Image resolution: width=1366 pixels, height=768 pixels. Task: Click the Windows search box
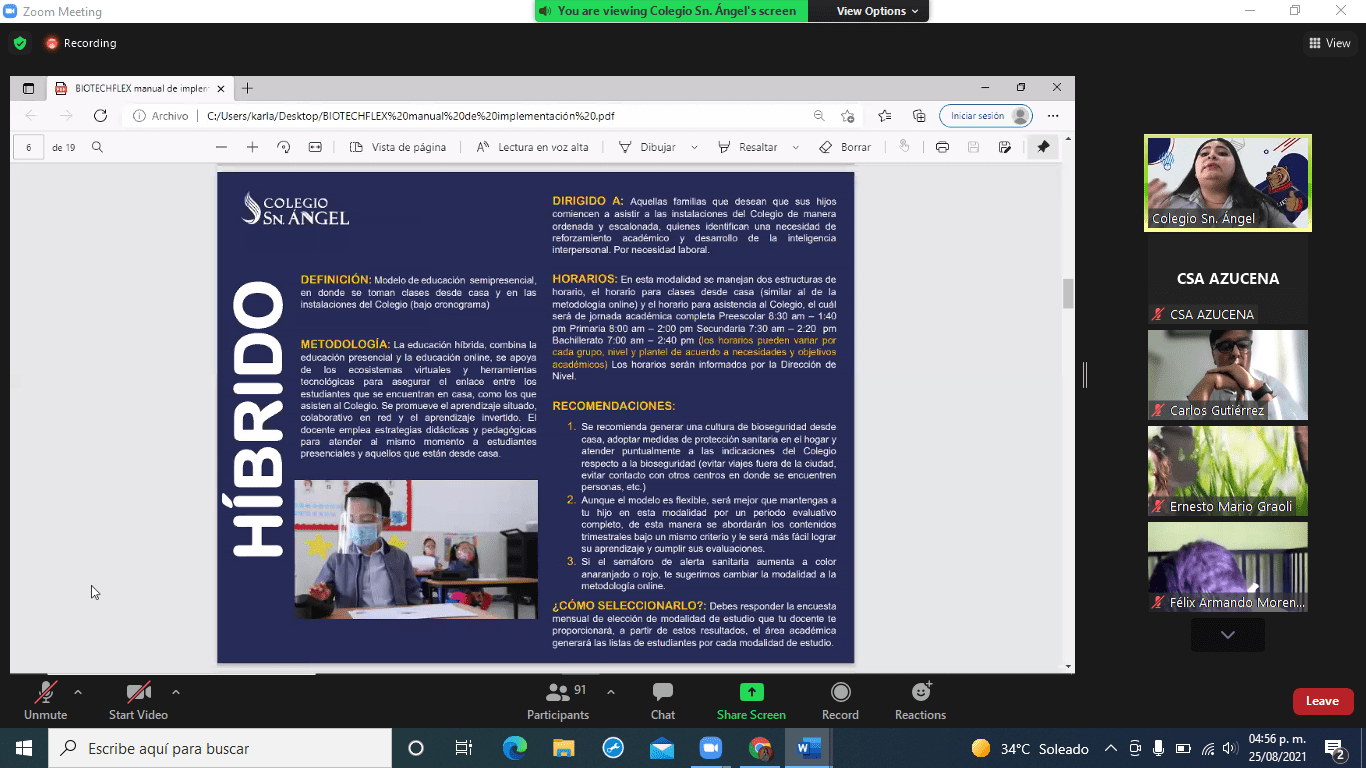[220, 748]
